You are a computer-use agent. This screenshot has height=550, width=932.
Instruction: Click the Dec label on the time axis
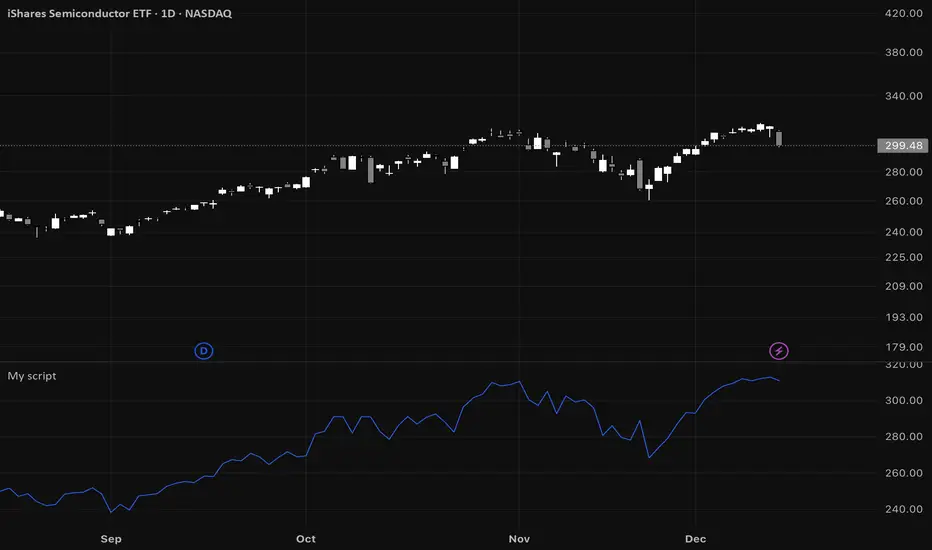(x=695, y=539)
